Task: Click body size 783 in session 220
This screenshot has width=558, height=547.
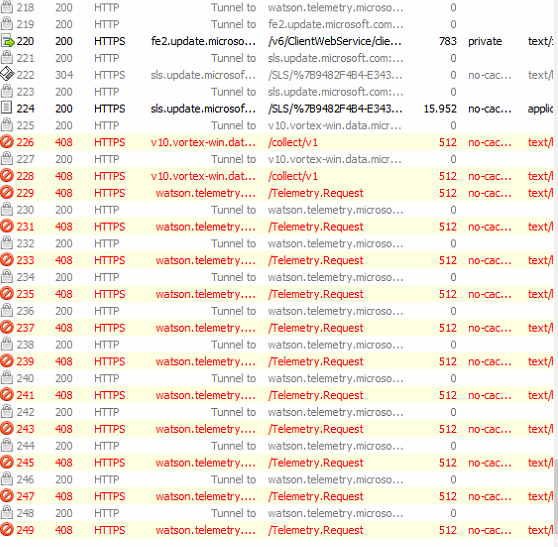Action: (x=448, y=41)
